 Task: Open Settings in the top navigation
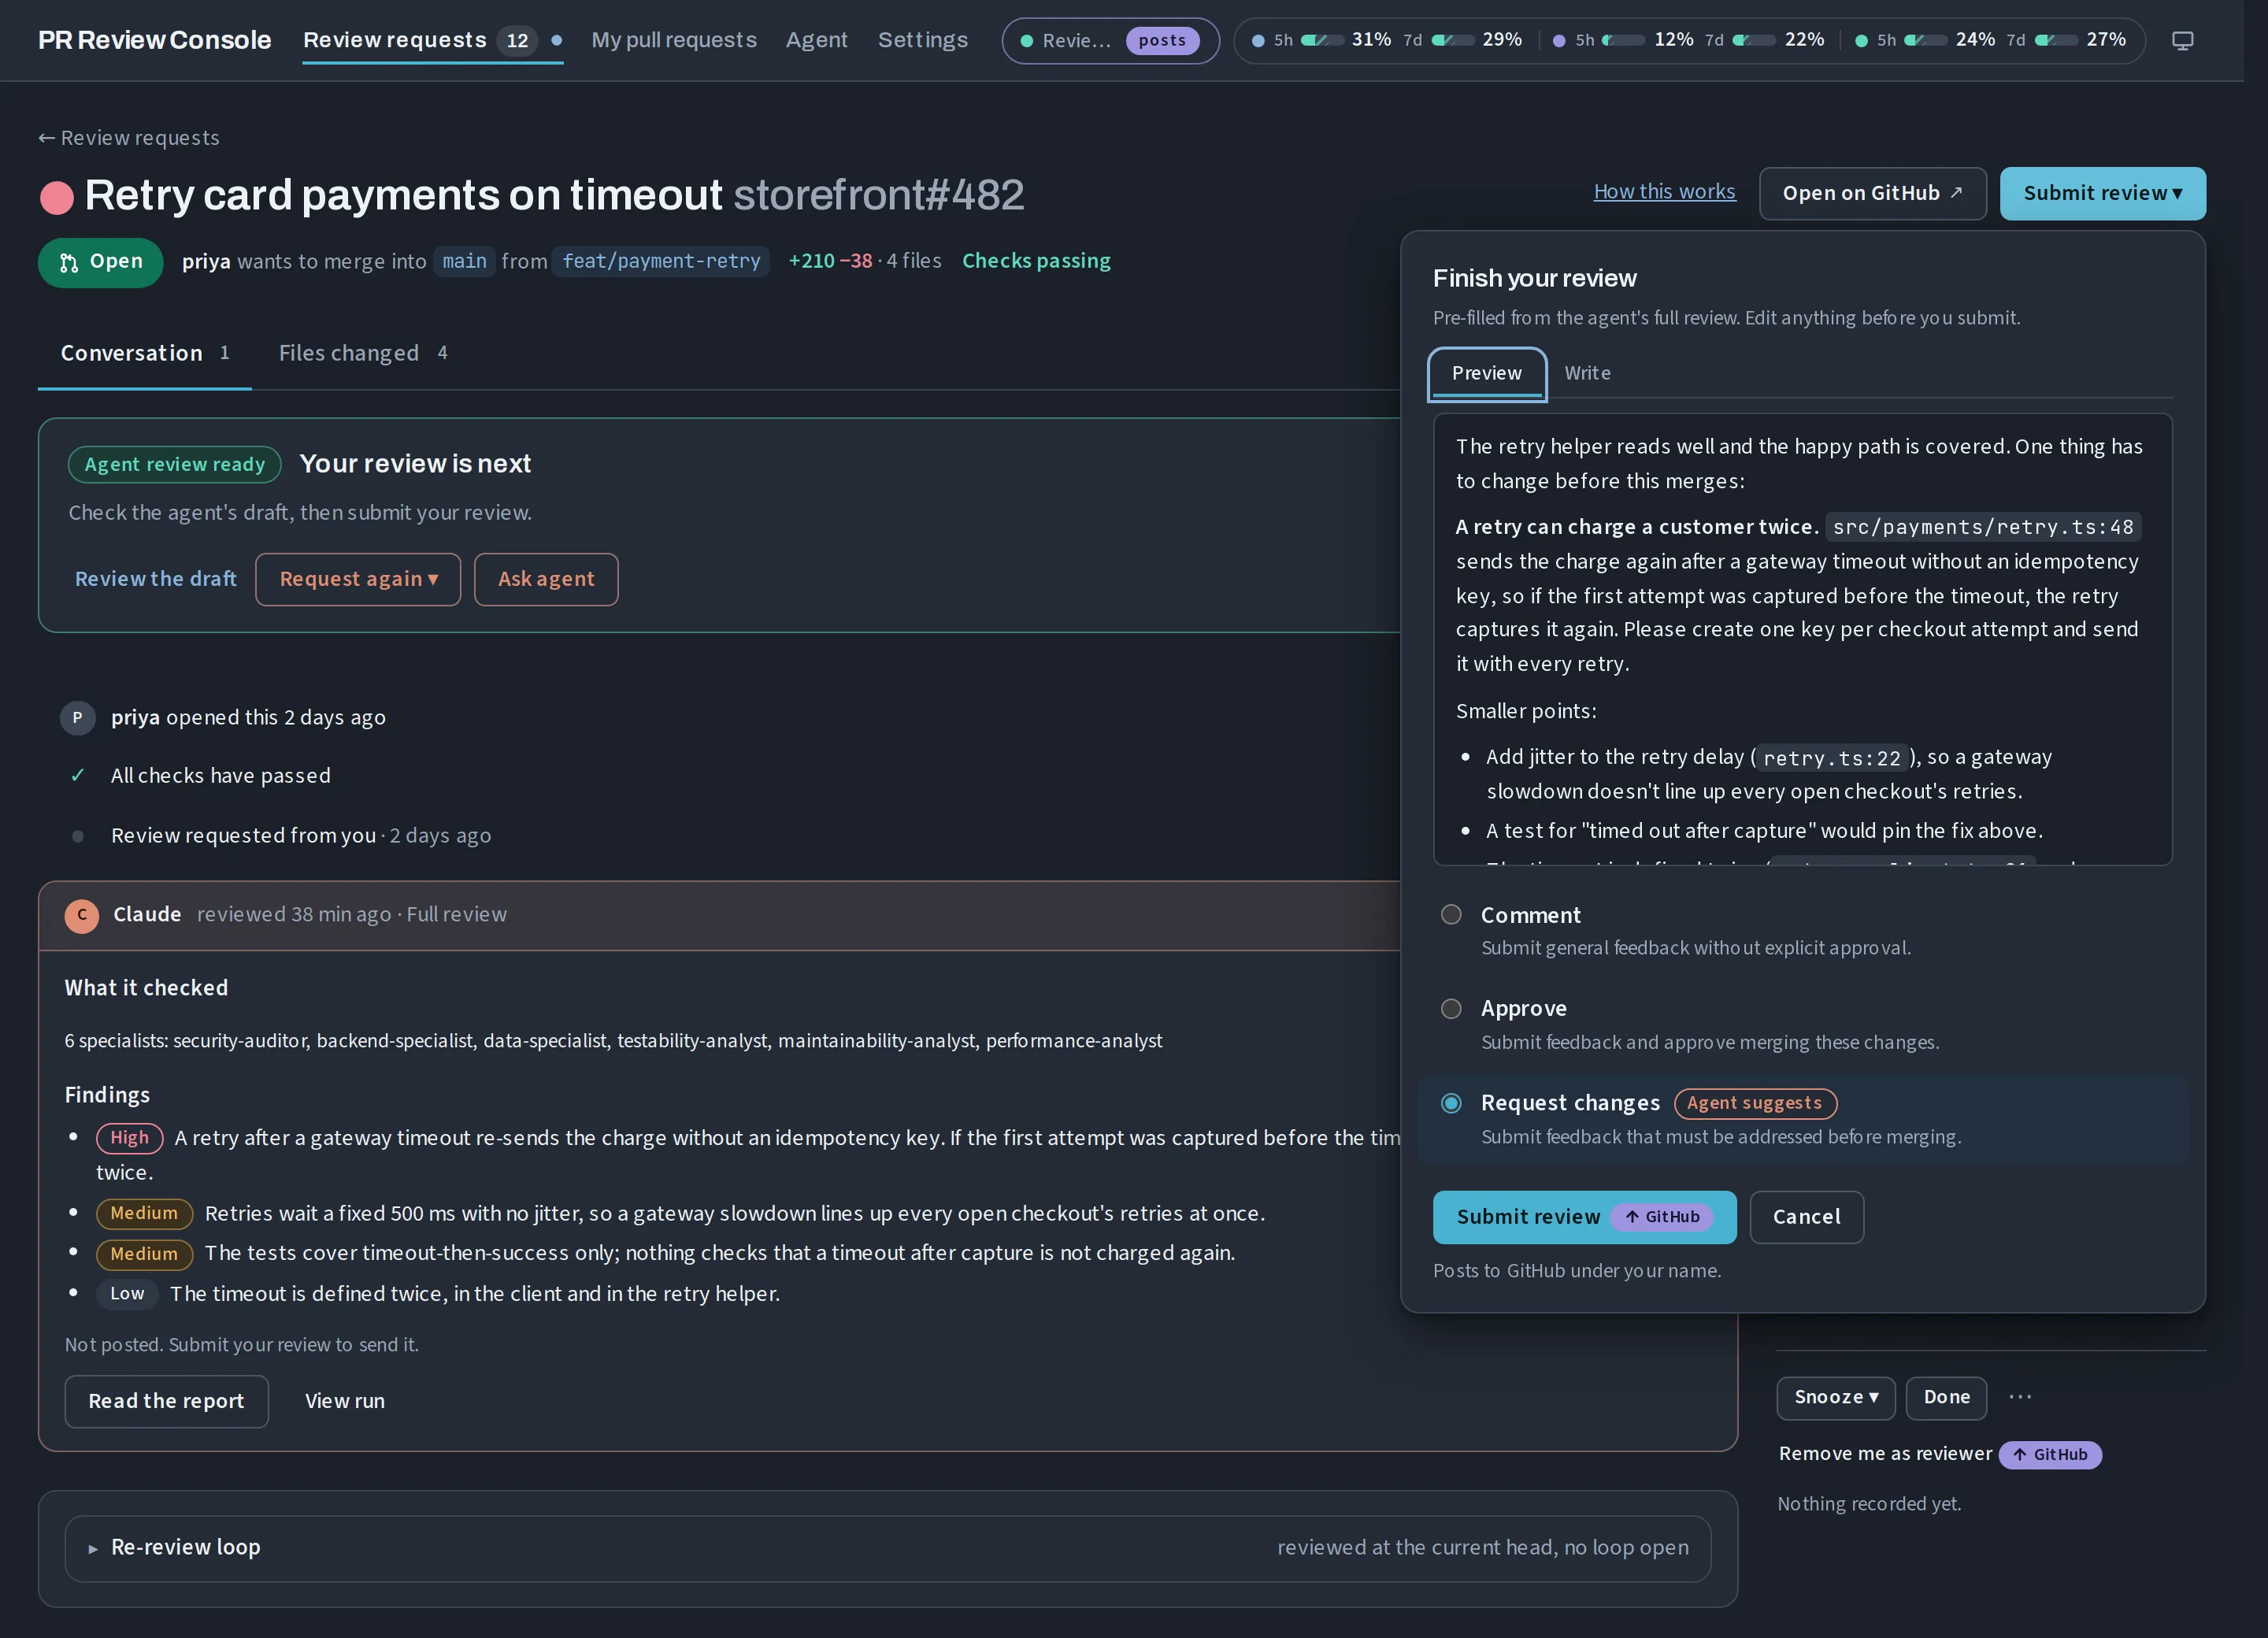pyautogui.click(x=923, y=41)
